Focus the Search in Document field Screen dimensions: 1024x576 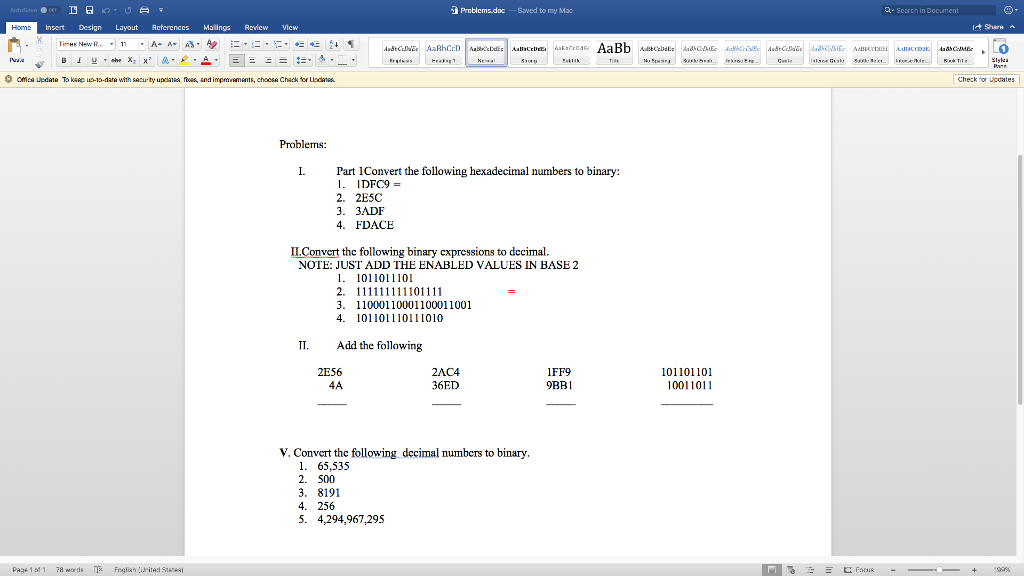tap(939, 10)
